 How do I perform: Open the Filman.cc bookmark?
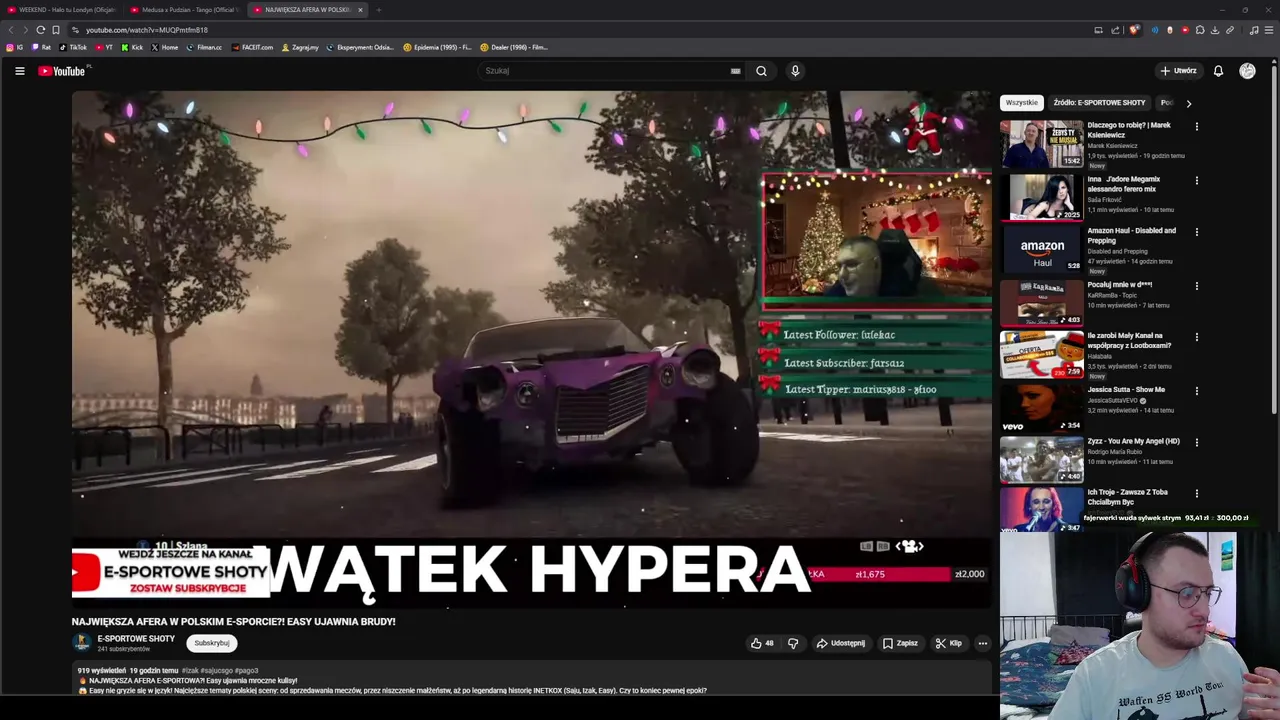[x=204, y=47]
